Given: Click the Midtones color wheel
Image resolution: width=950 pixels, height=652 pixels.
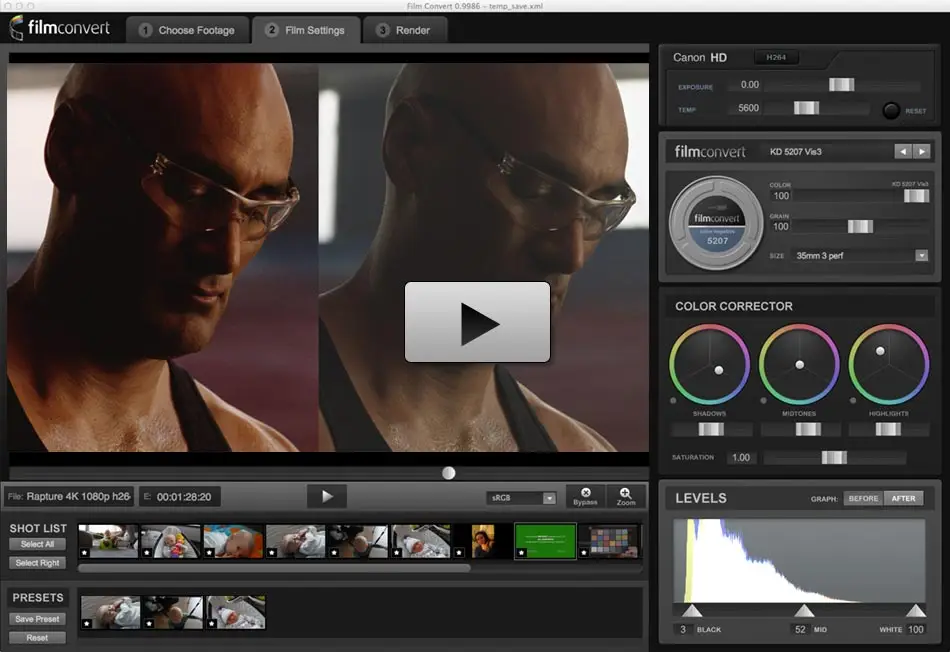Looking at the screenshot, I should (799, 364).
